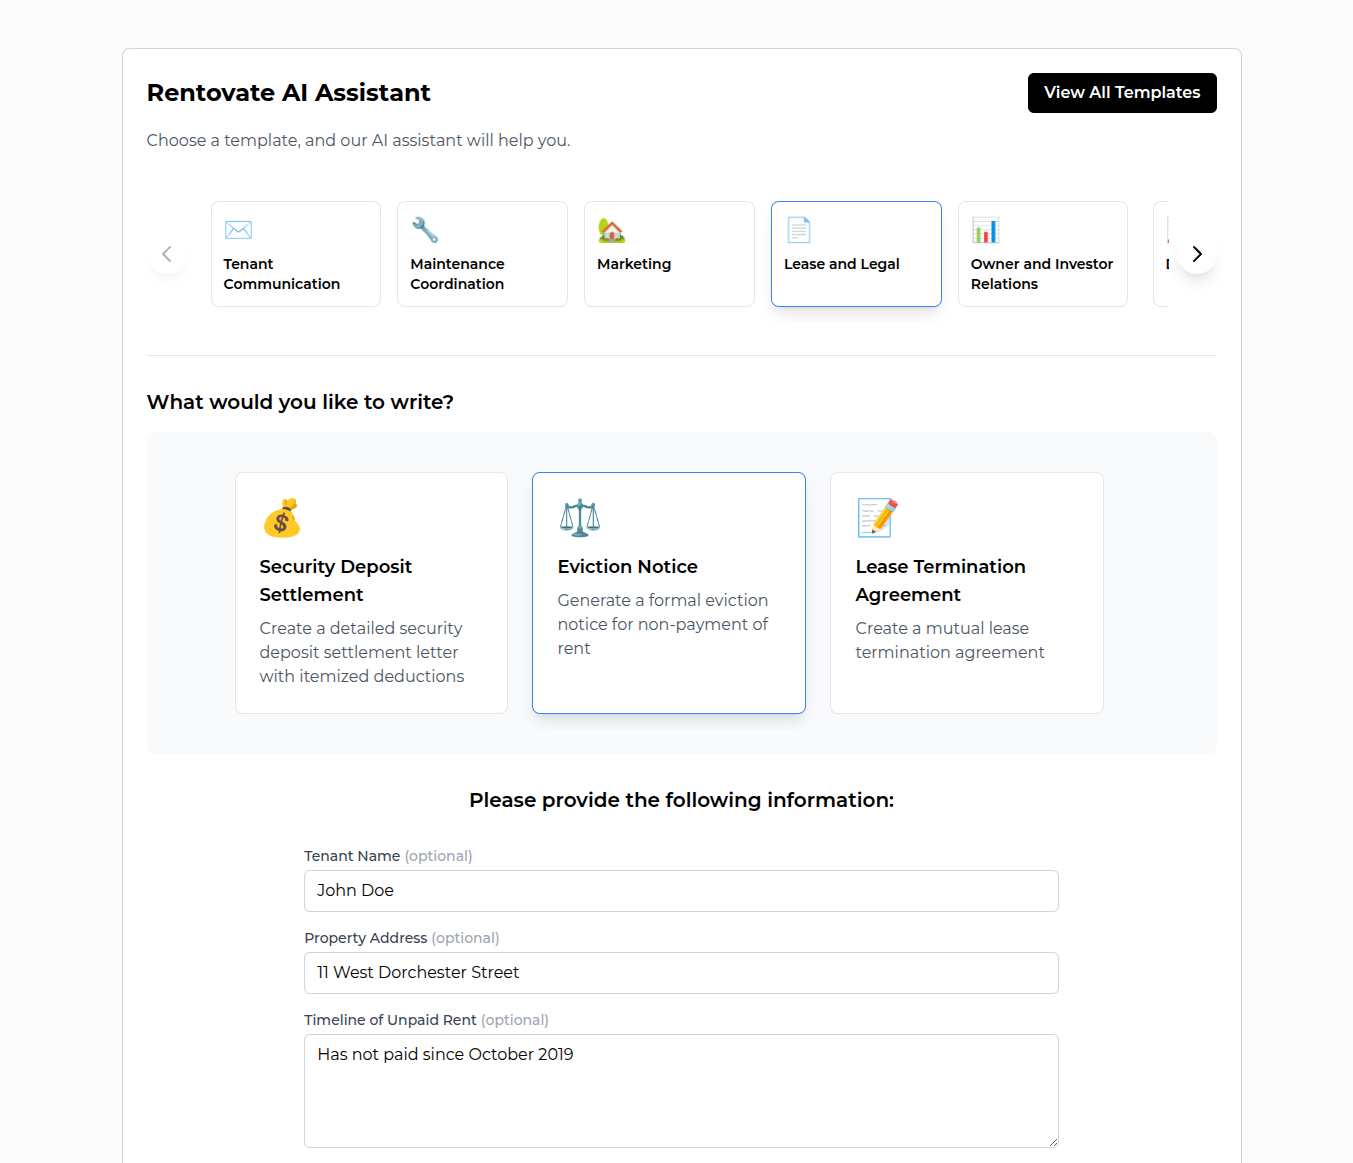Image resolution: width=1353 pixels, height=1163 pixels.
Task: Click the money bag icon on Security Deposit
Action: pyautogui.click(x=282, y=517)
